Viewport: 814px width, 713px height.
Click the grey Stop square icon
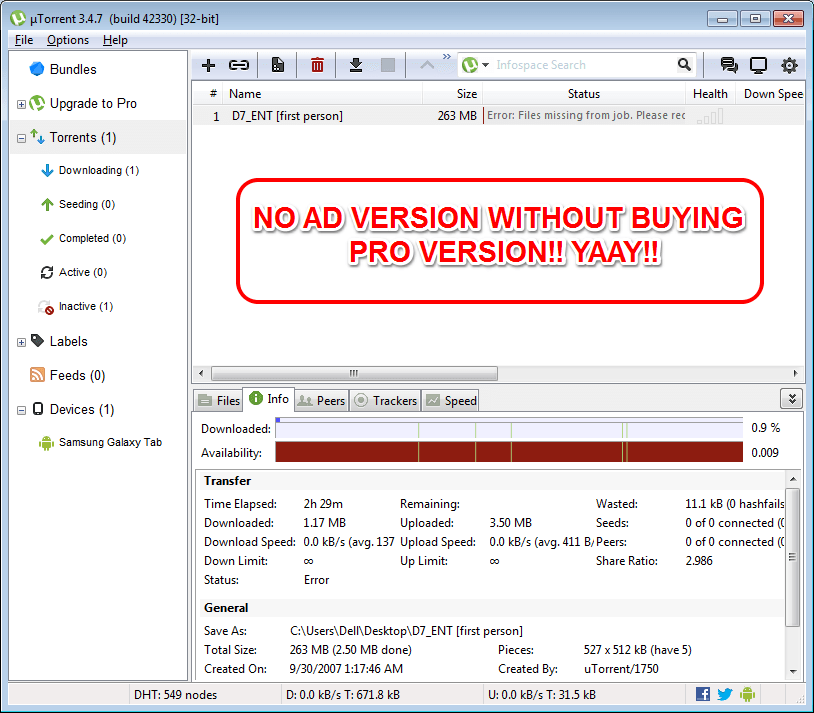(388, 65)
